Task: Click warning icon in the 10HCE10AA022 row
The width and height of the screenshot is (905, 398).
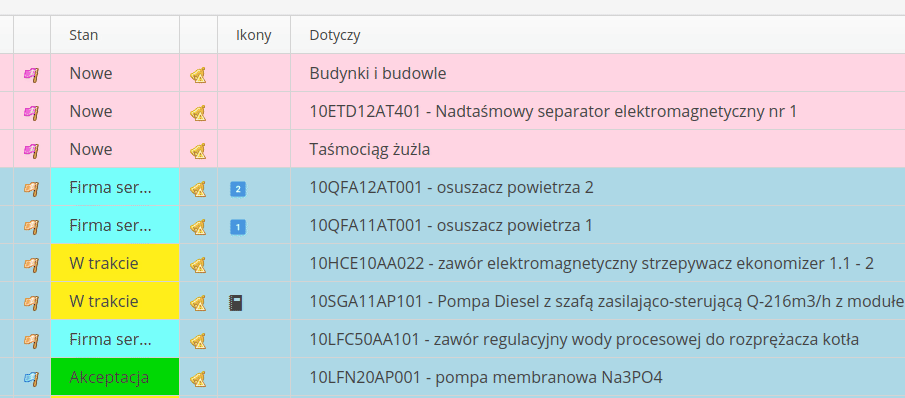Action: tap(198, 265)
